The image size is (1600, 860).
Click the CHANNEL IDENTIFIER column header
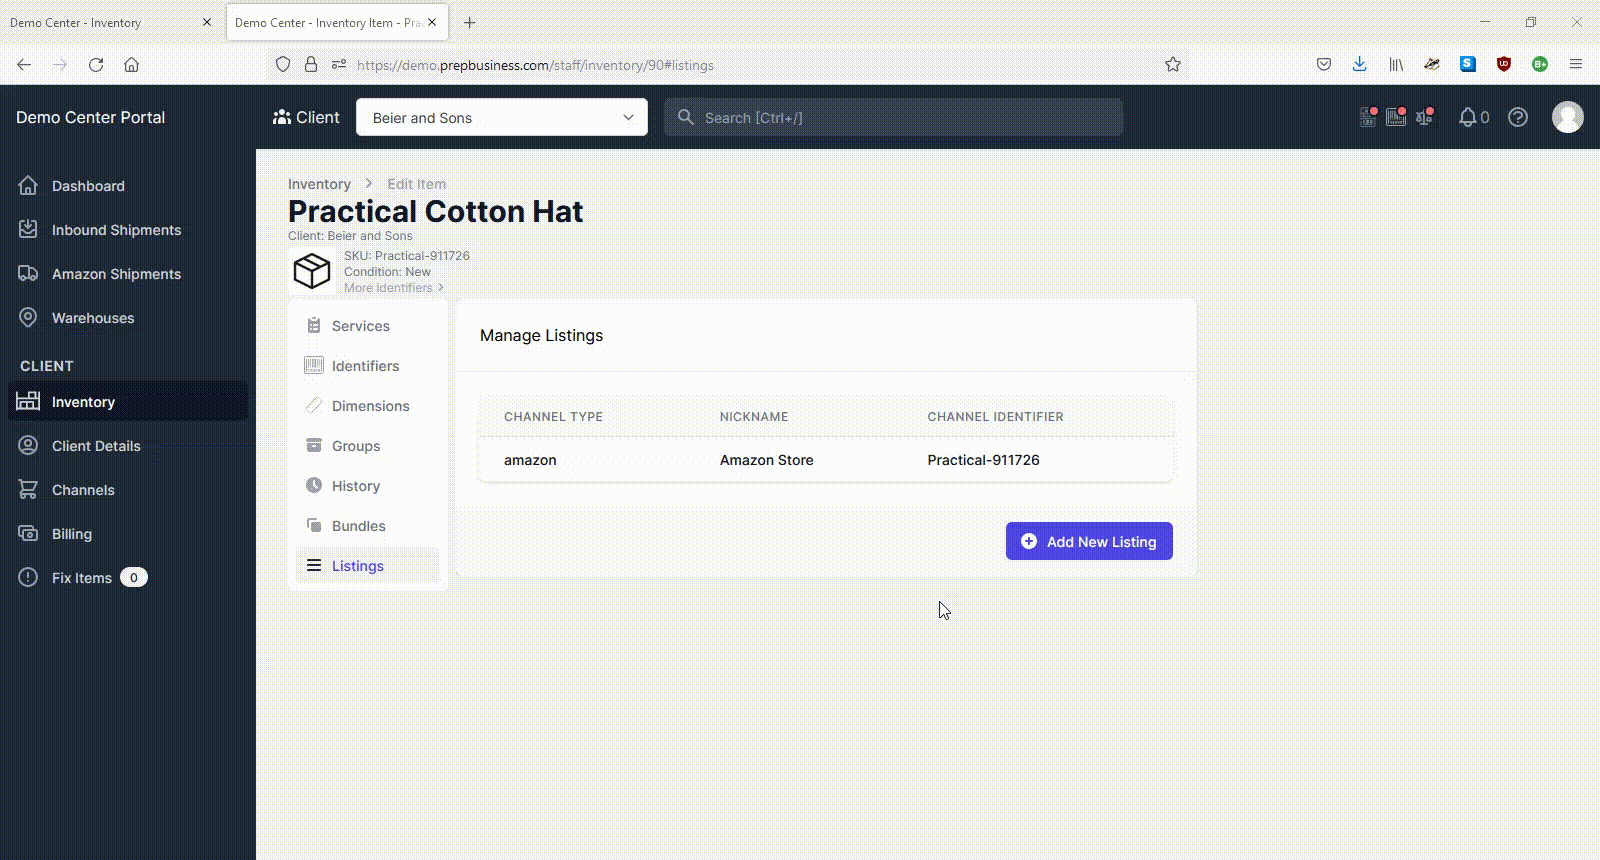[x=995, y=416]
